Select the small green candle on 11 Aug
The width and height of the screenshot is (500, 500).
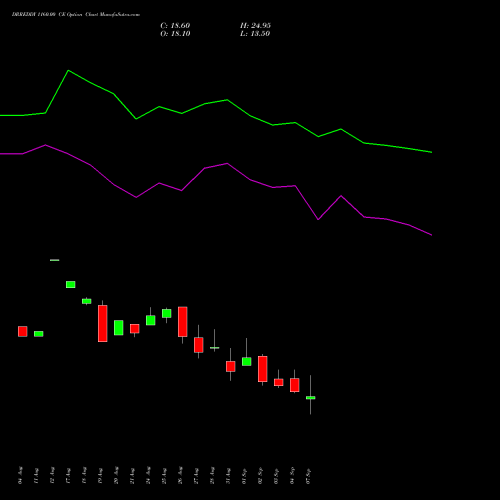pyautogui.click(x=39, y=334)
